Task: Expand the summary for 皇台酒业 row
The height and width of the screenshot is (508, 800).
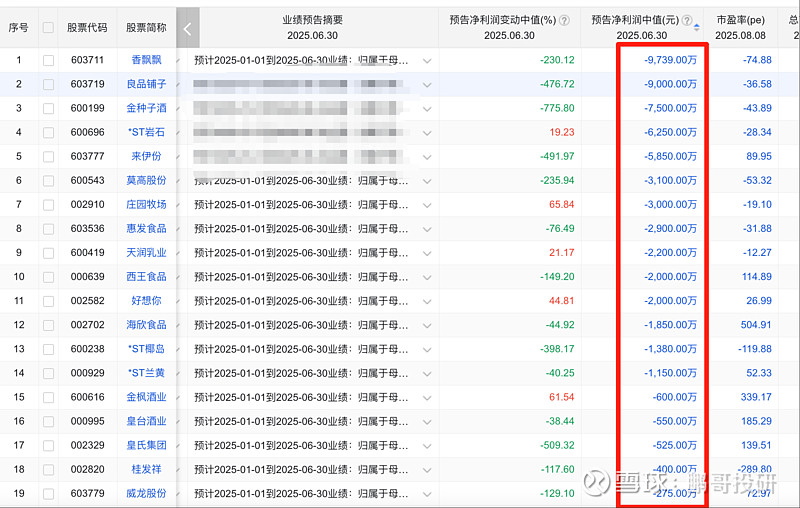Action: tap(427, 422)
